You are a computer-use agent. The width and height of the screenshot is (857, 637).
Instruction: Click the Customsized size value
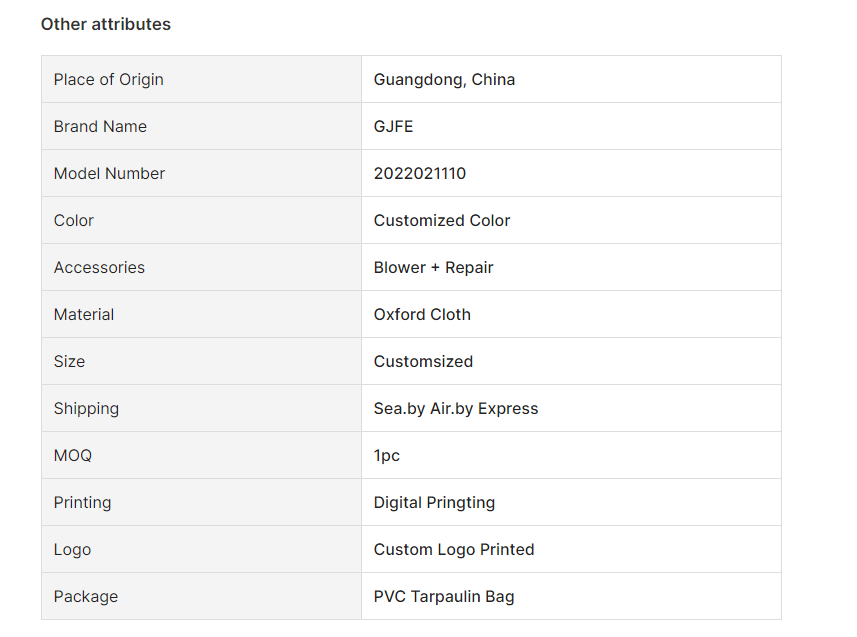[423, 361]
